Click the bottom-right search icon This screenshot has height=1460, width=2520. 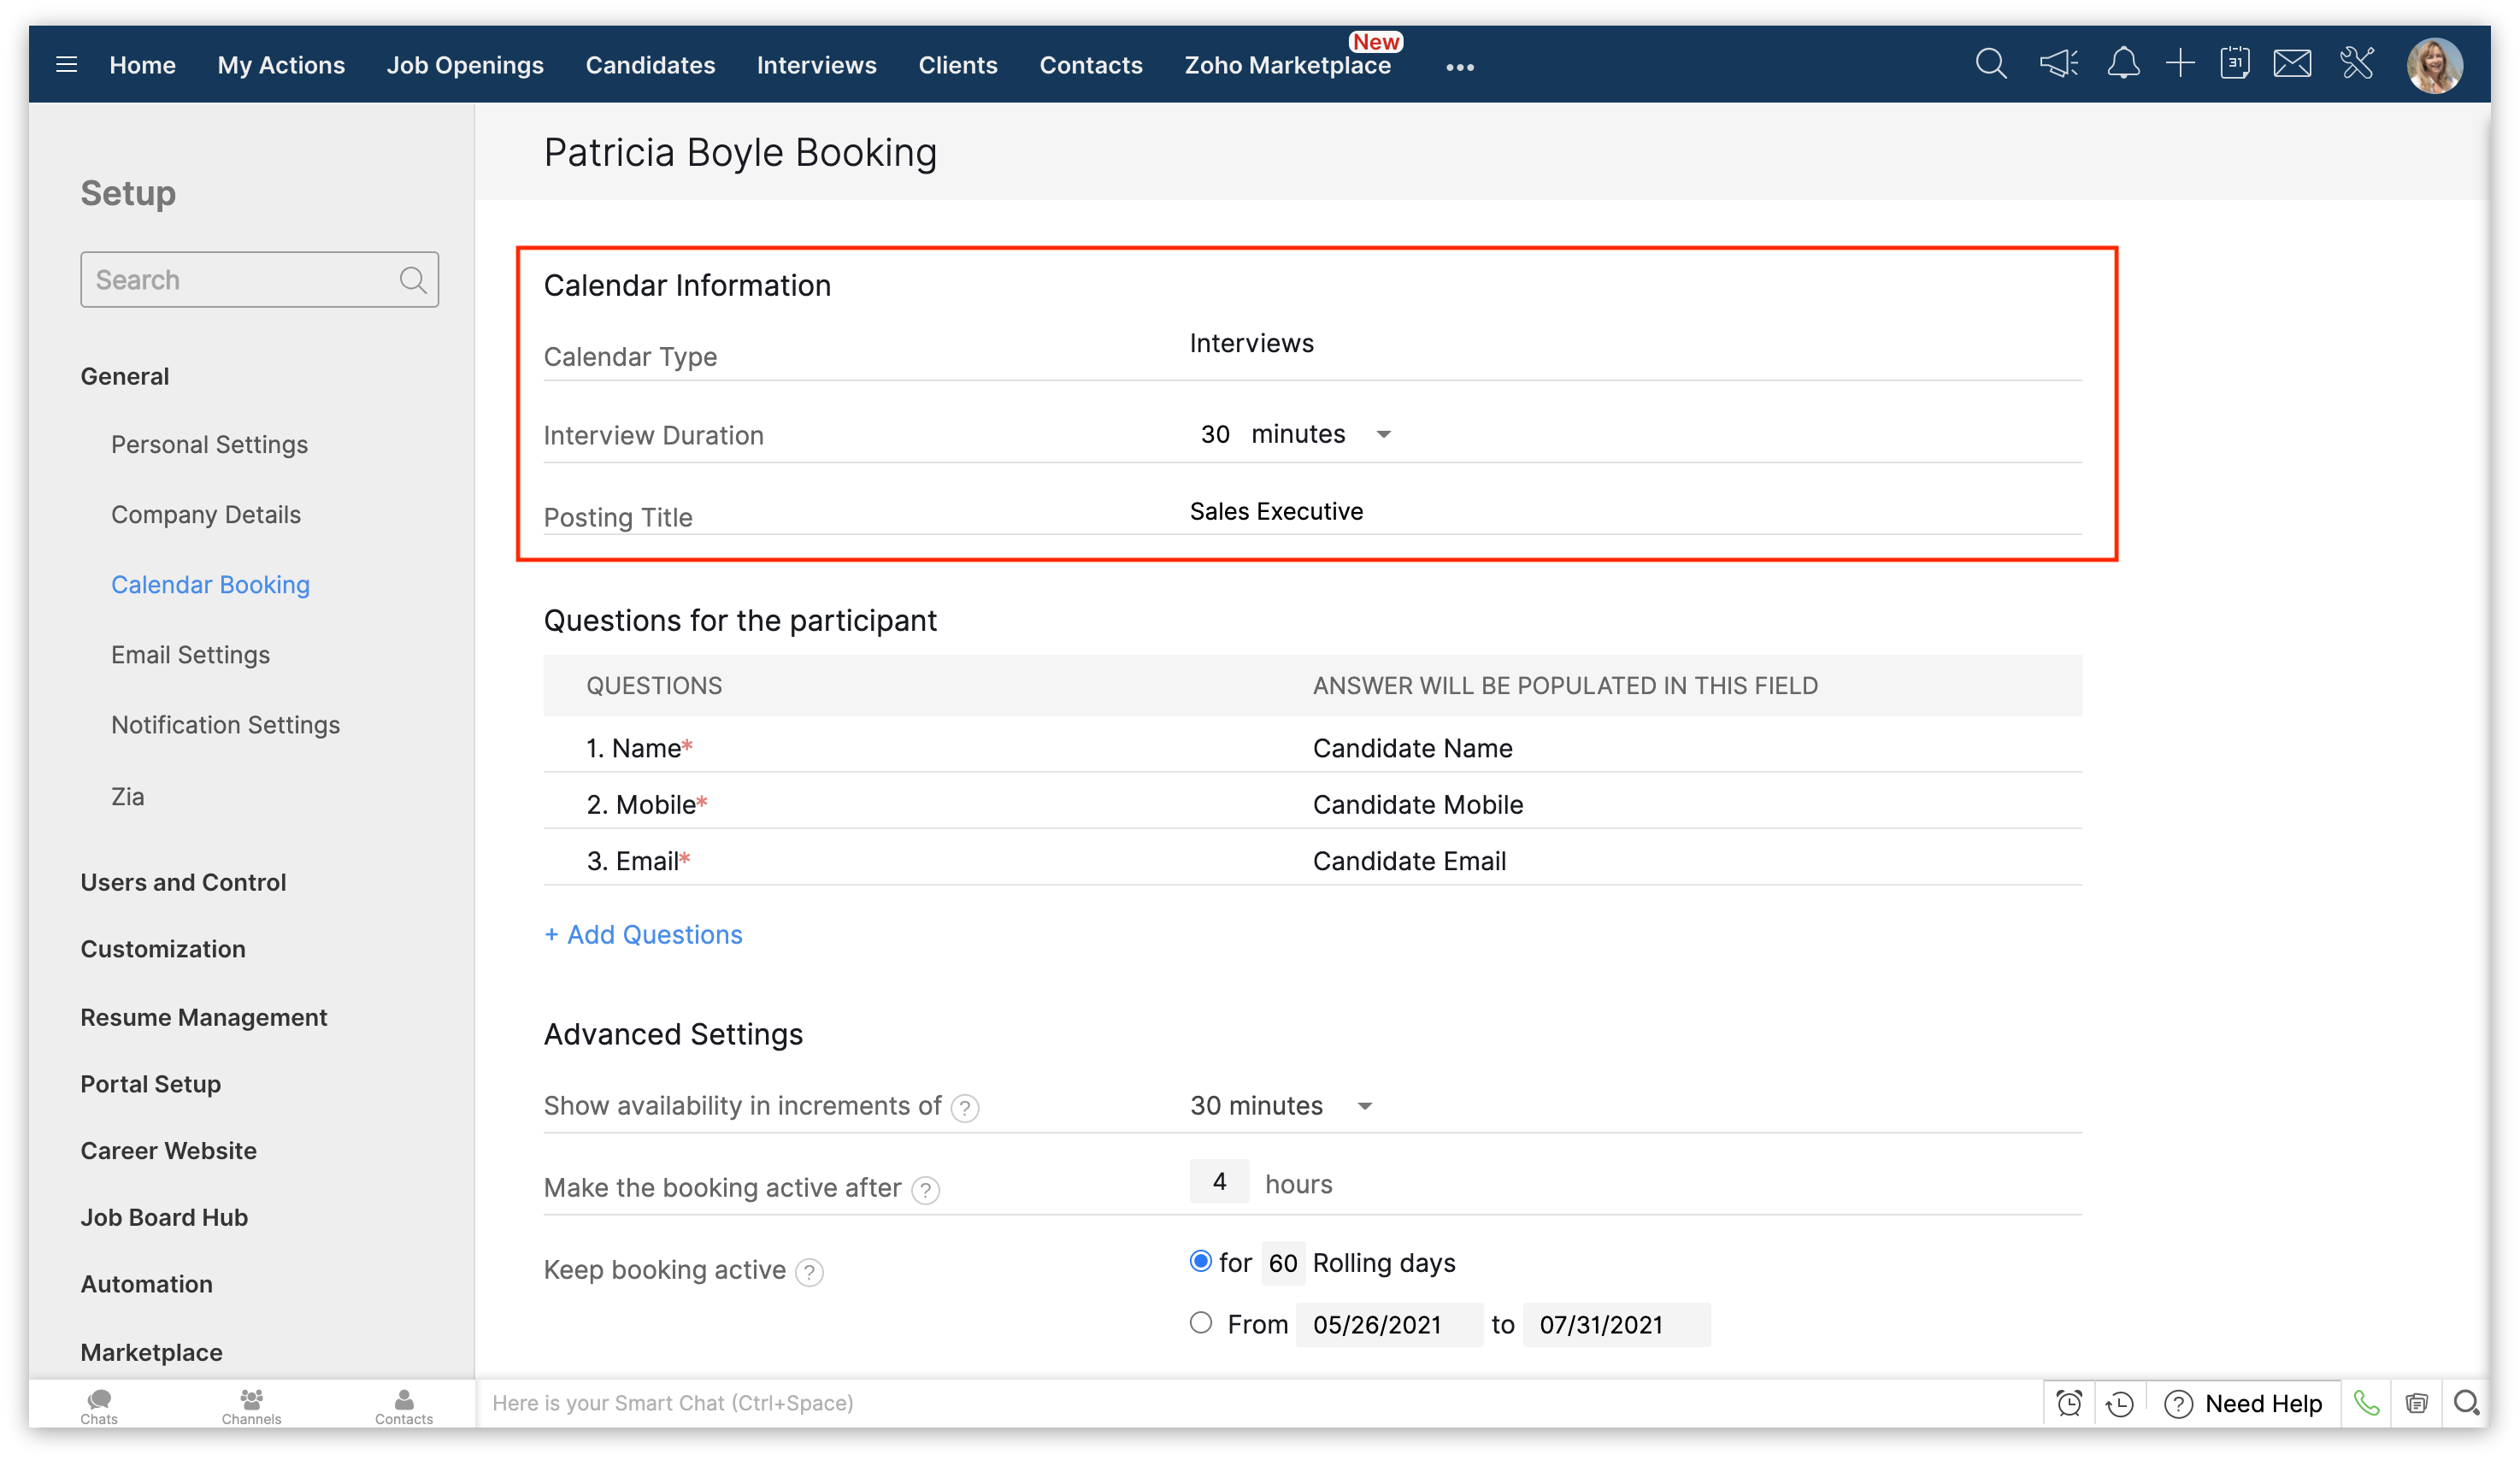[x=2466, y=1403]
